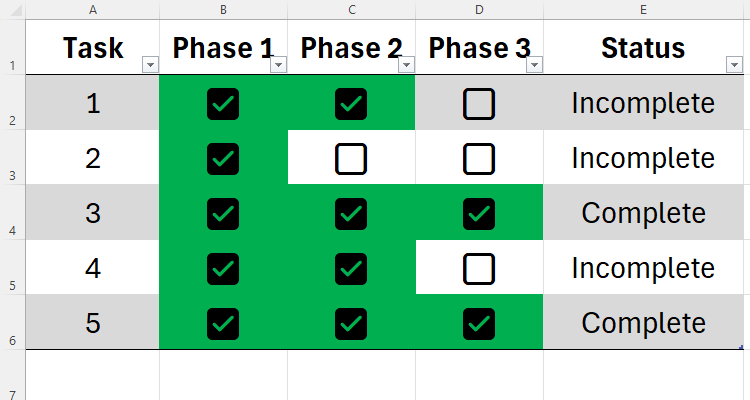Tick Phase 2 checkbox for Task 2
This screenshot has height=400, width=750.
pos(351,158)
